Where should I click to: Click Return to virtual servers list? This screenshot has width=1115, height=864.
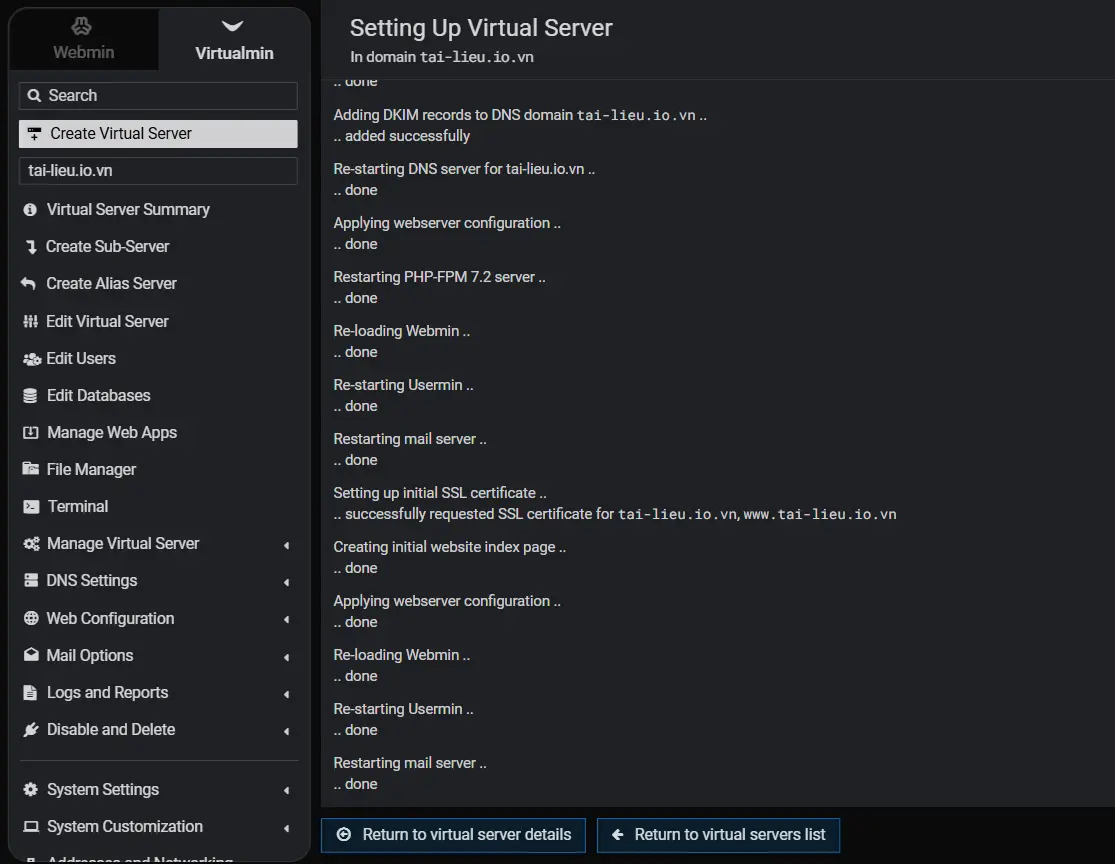click(x=718, y=834)
